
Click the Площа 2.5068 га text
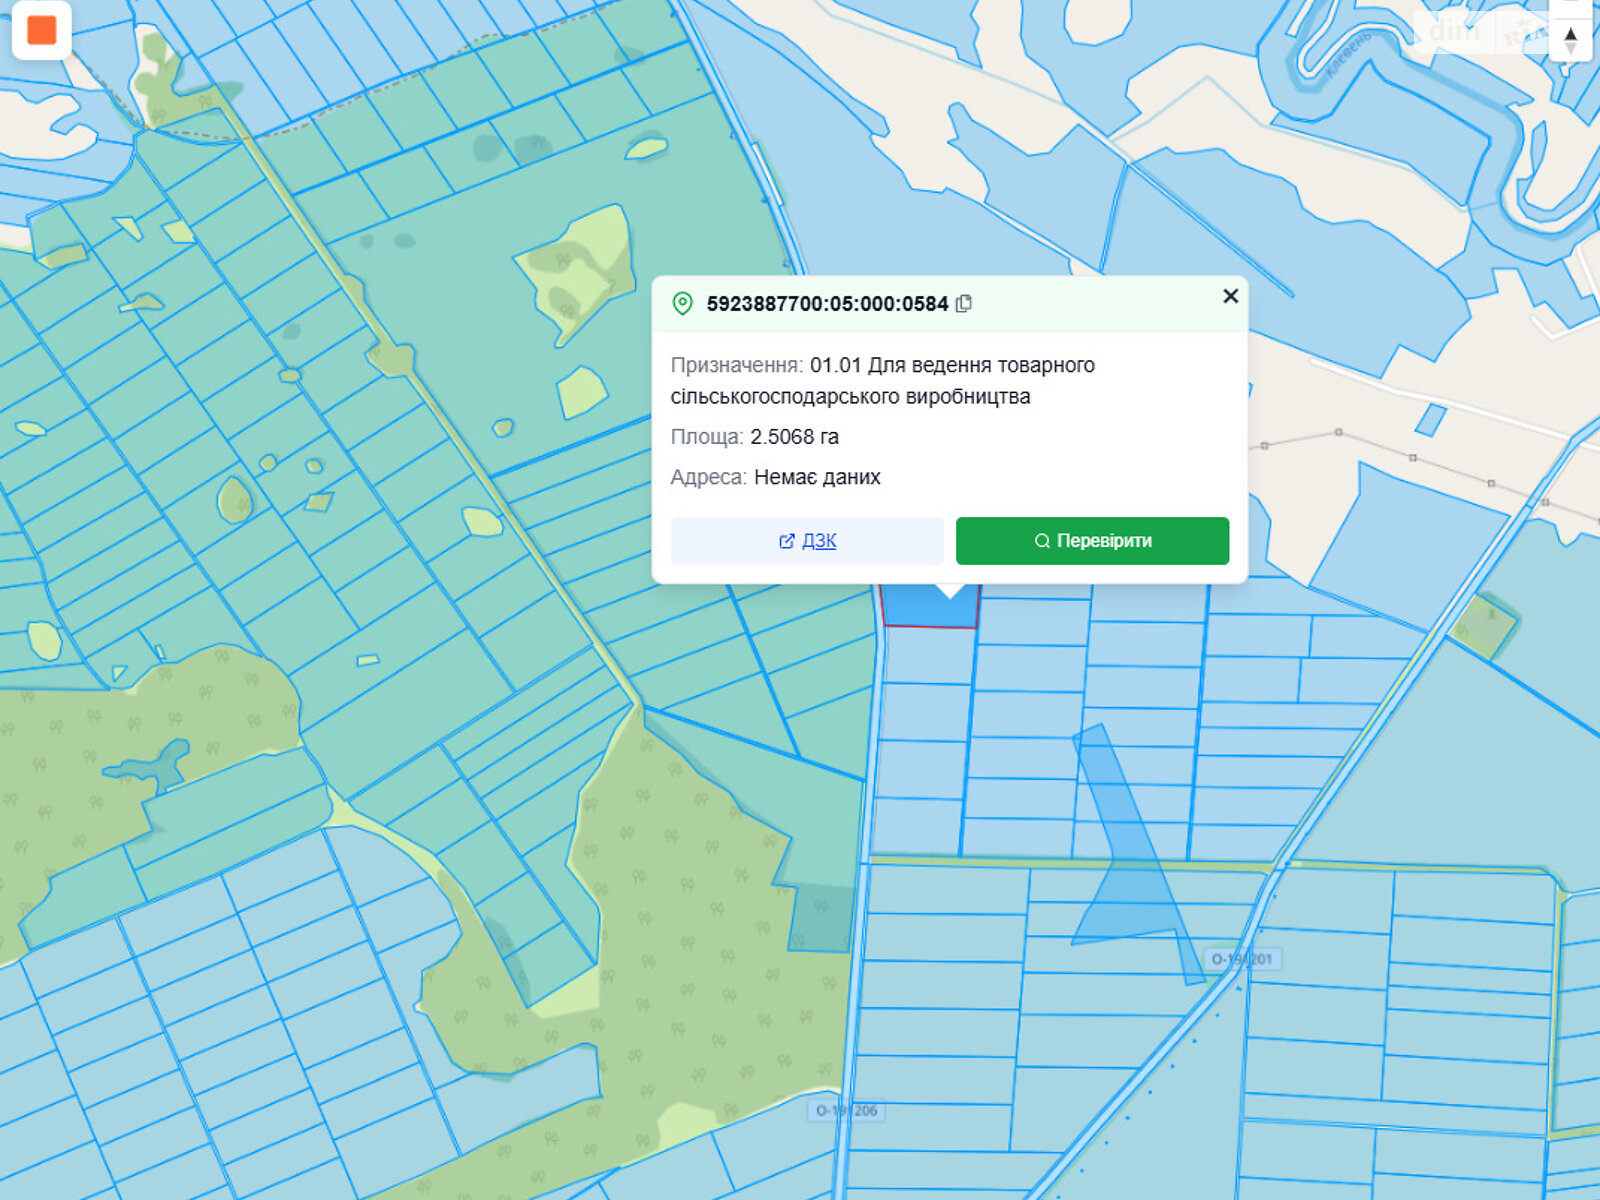[x=755, y=437]
